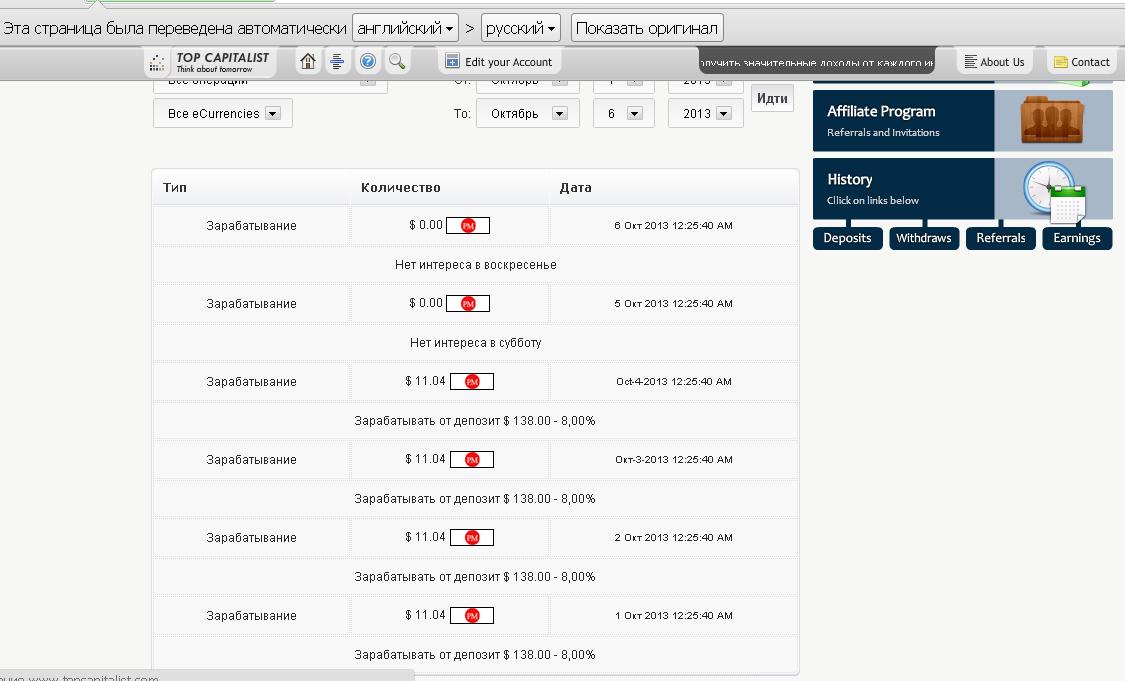The image size is (1125, 681).
Task: Click the History clock calendar icon
Action: (1054, 189)
